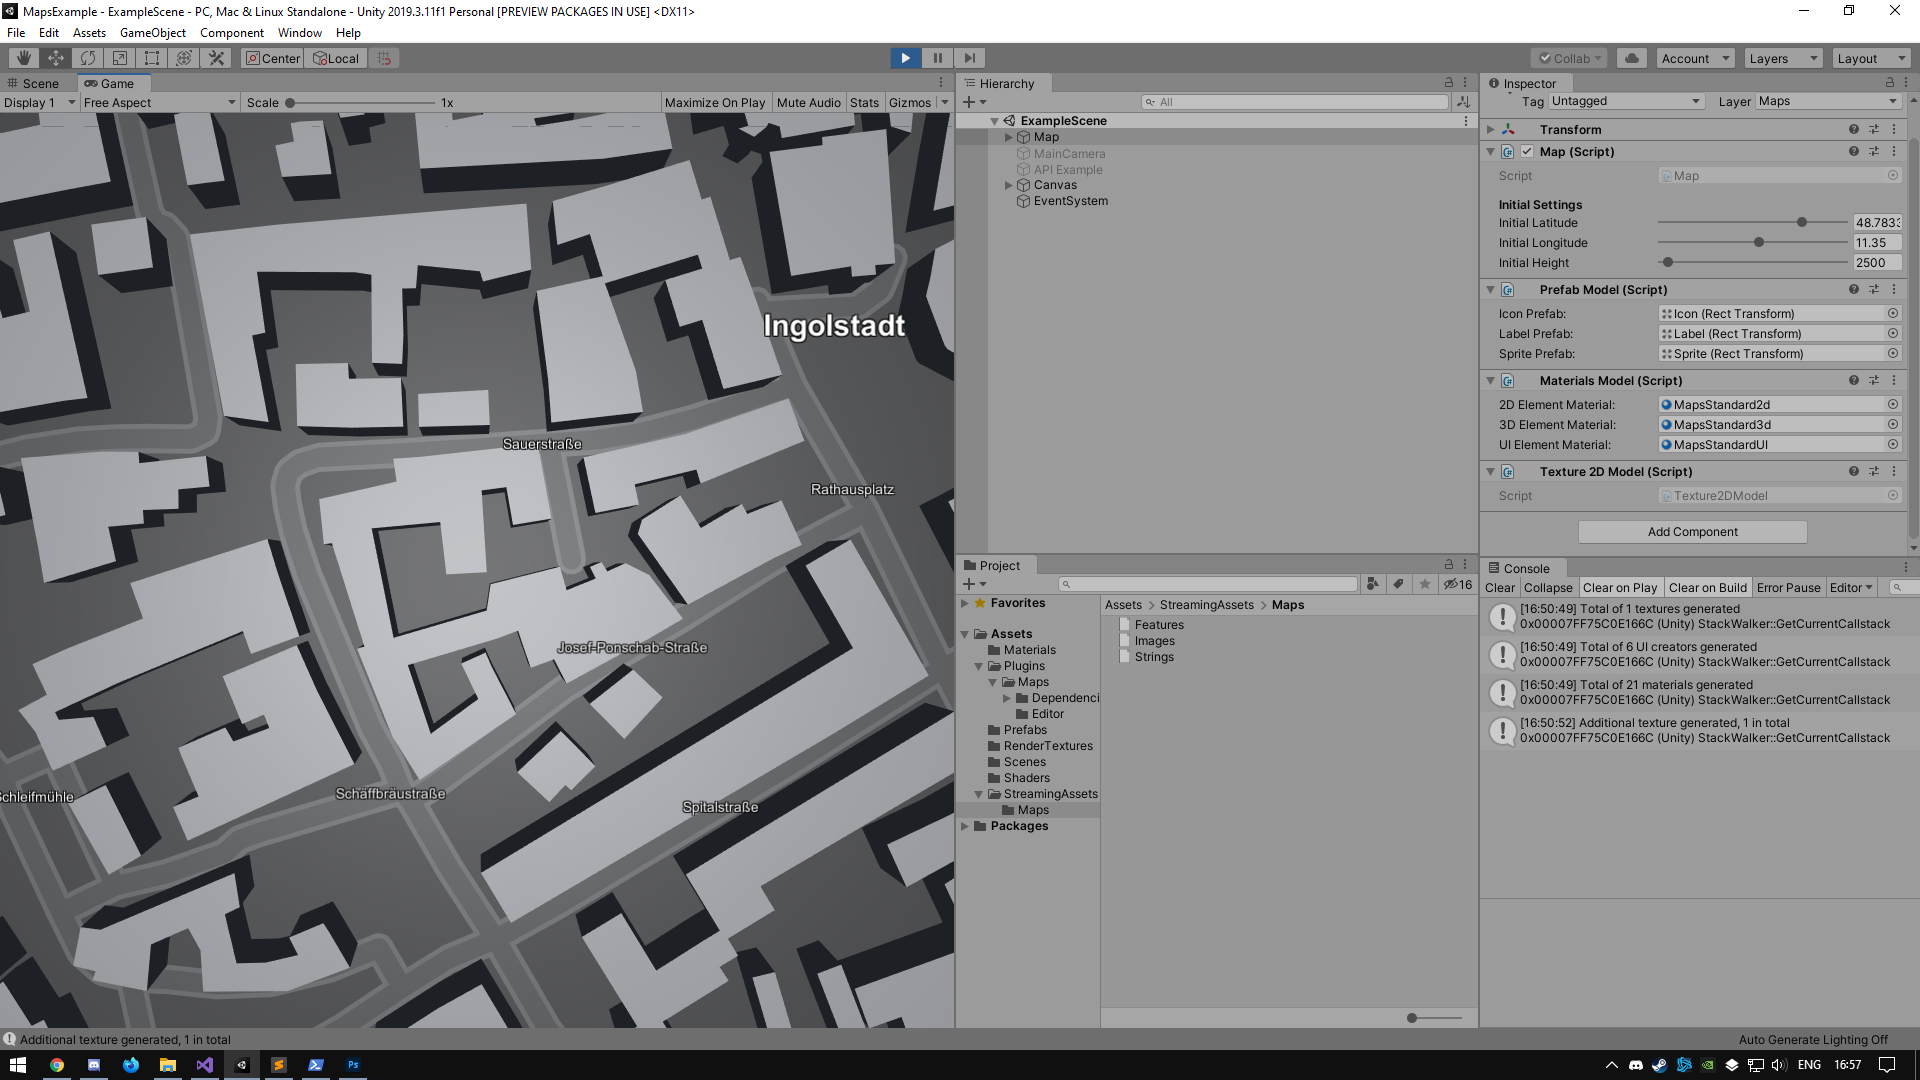Open the Layers dropdown
The height and width of the screenshot is (1080, 1920).
[1783, 58]
